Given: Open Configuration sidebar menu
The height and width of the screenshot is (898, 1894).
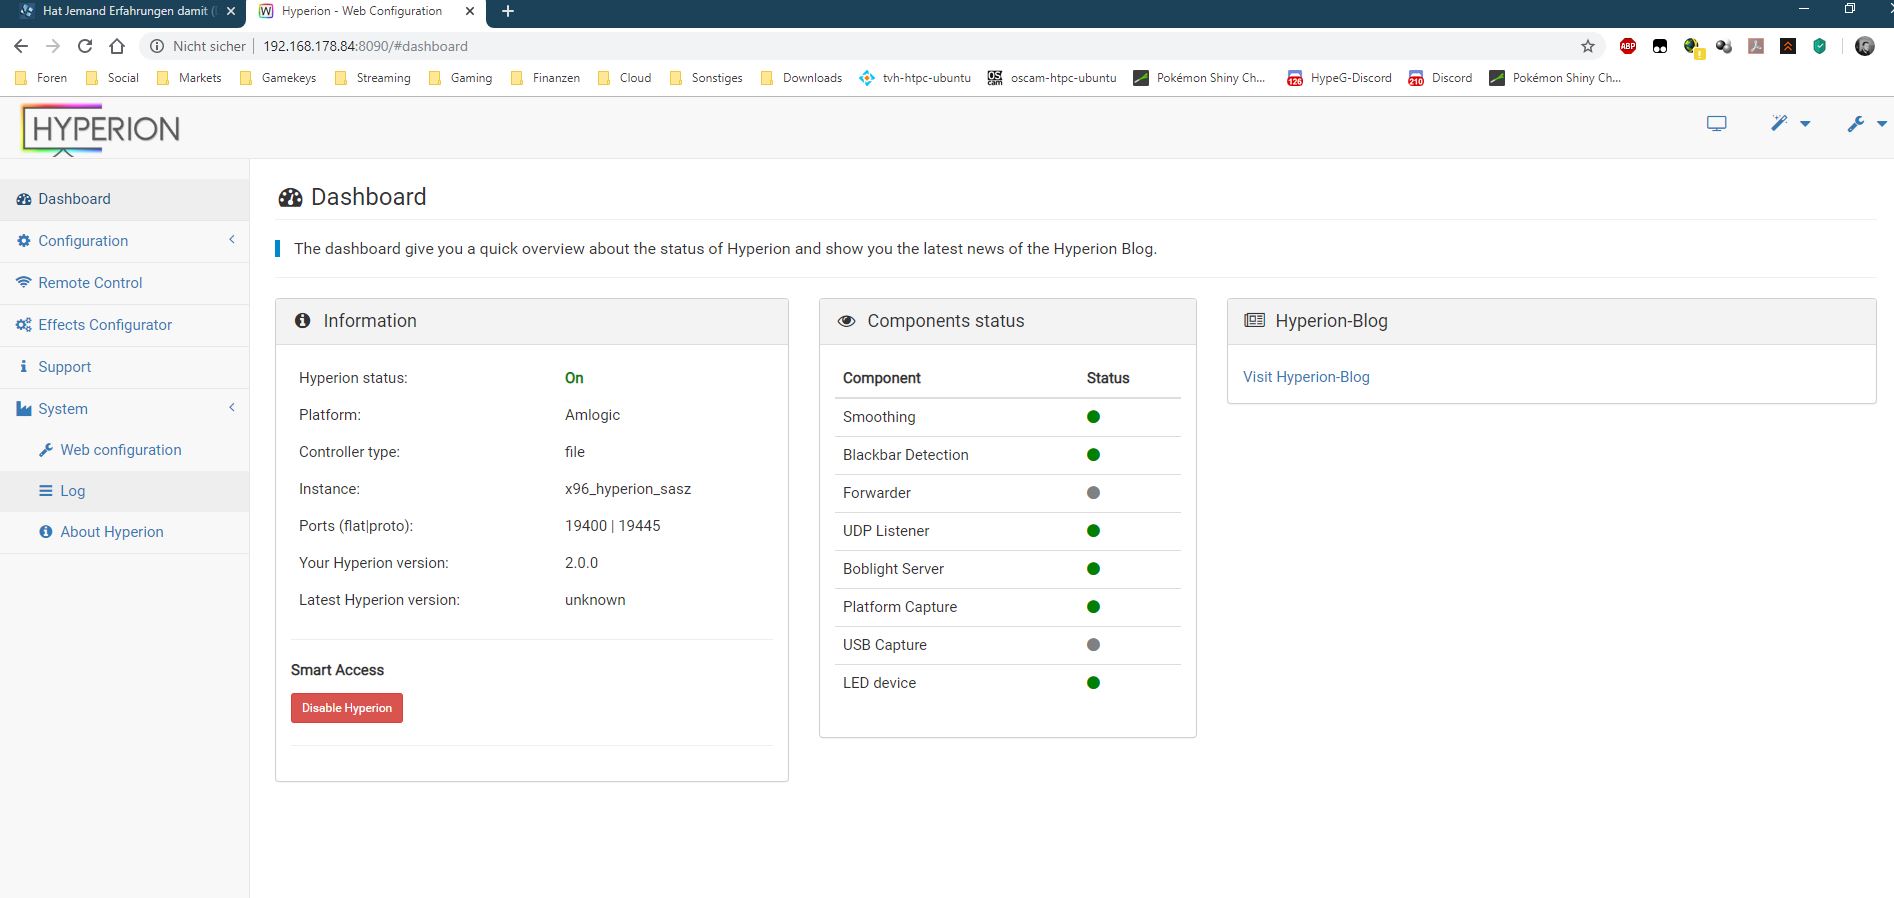Looking at the screenshot, I should [124, 241].
